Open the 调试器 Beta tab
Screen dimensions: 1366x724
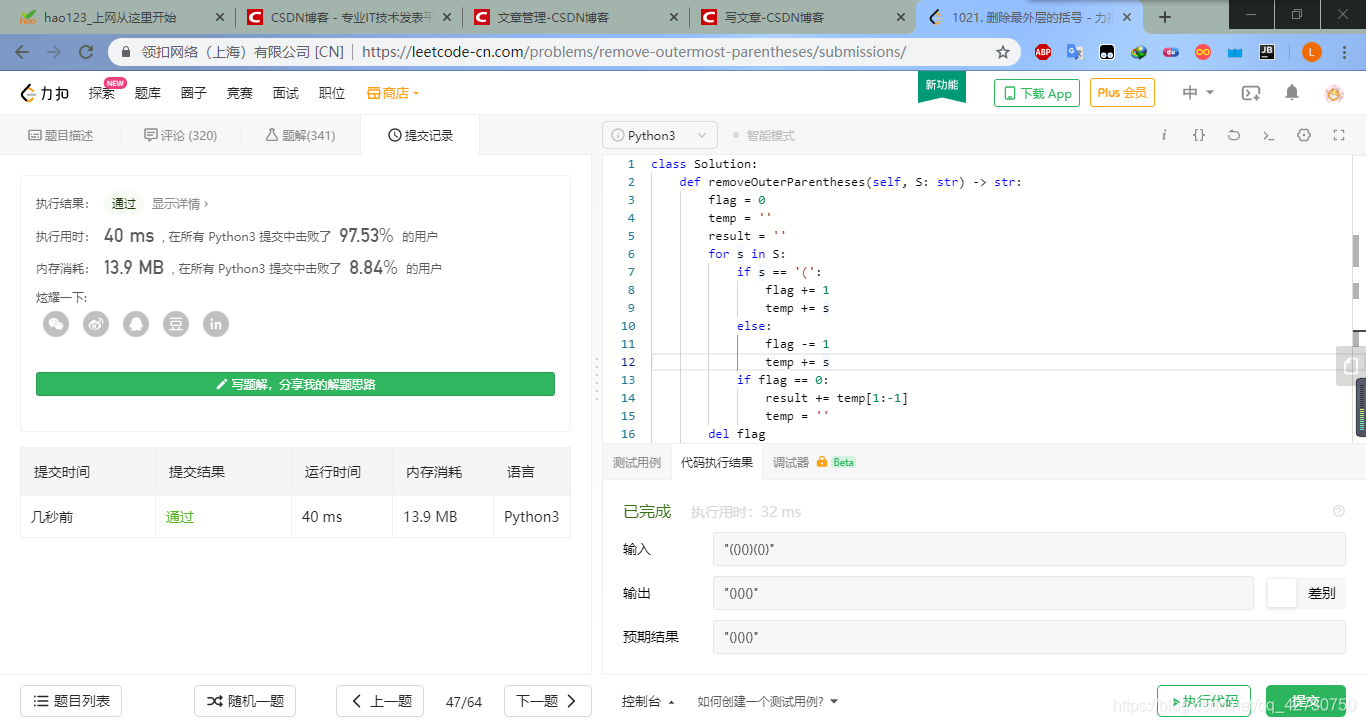[x=813, y=462]
